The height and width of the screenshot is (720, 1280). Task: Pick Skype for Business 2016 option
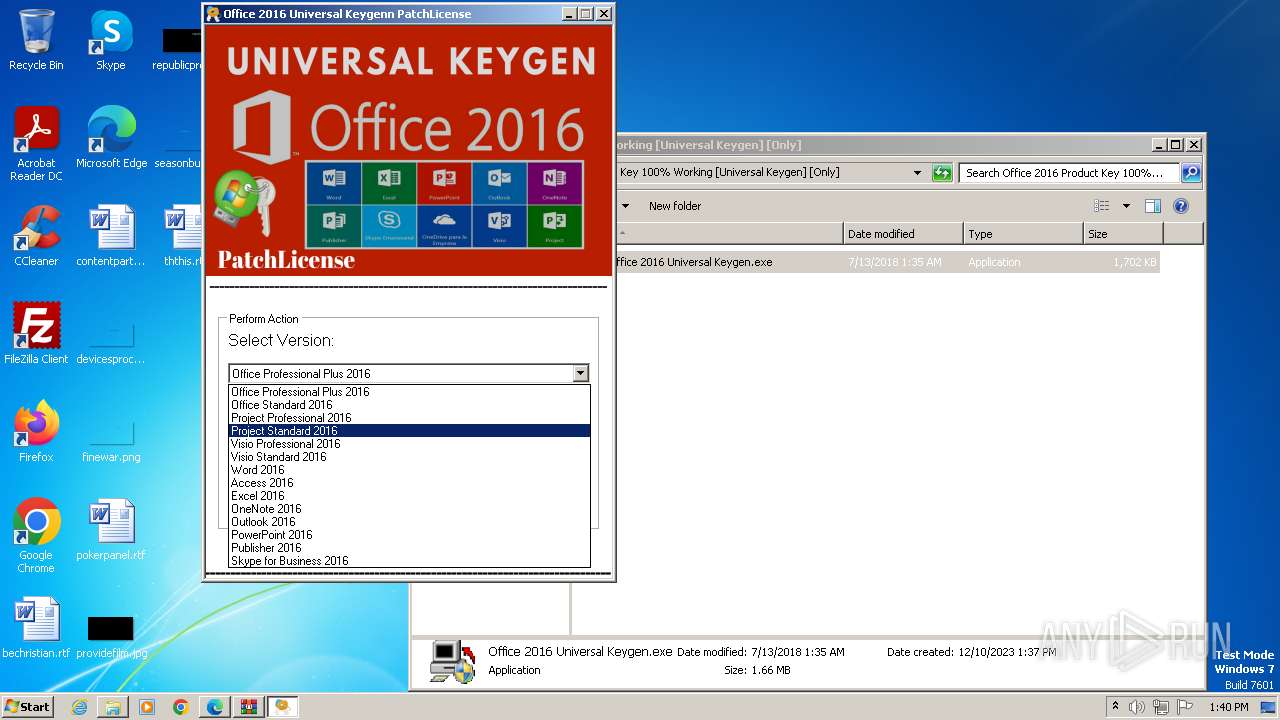409,561
